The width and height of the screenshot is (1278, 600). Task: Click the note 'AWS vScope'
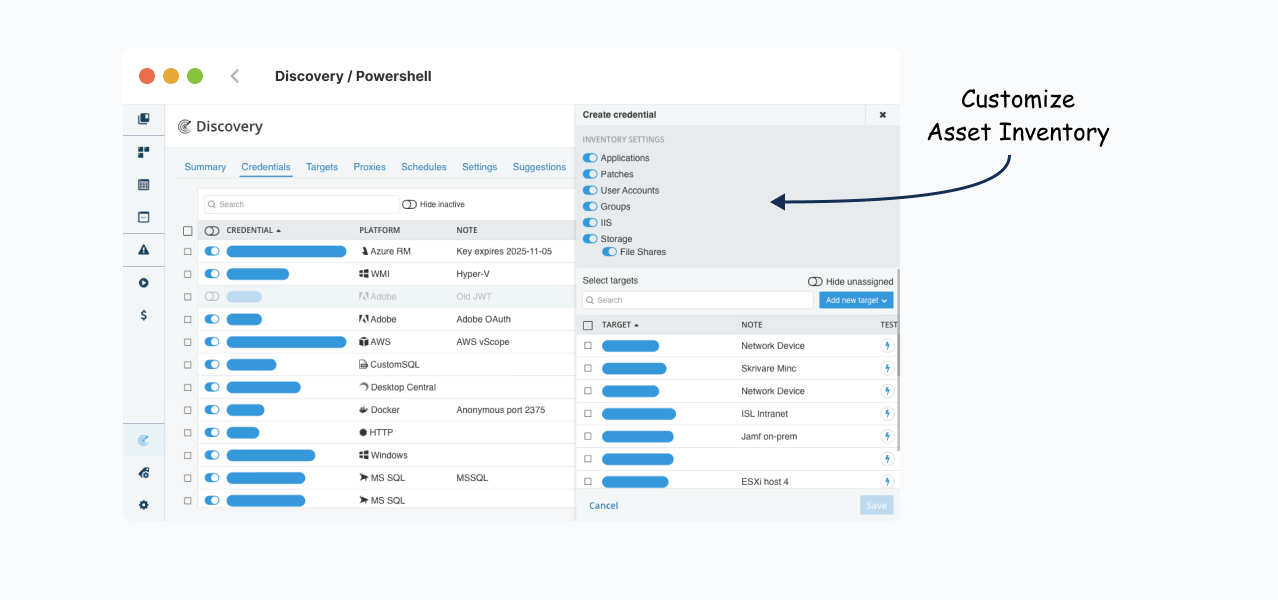pyautogui.click(x=483, y=342)
